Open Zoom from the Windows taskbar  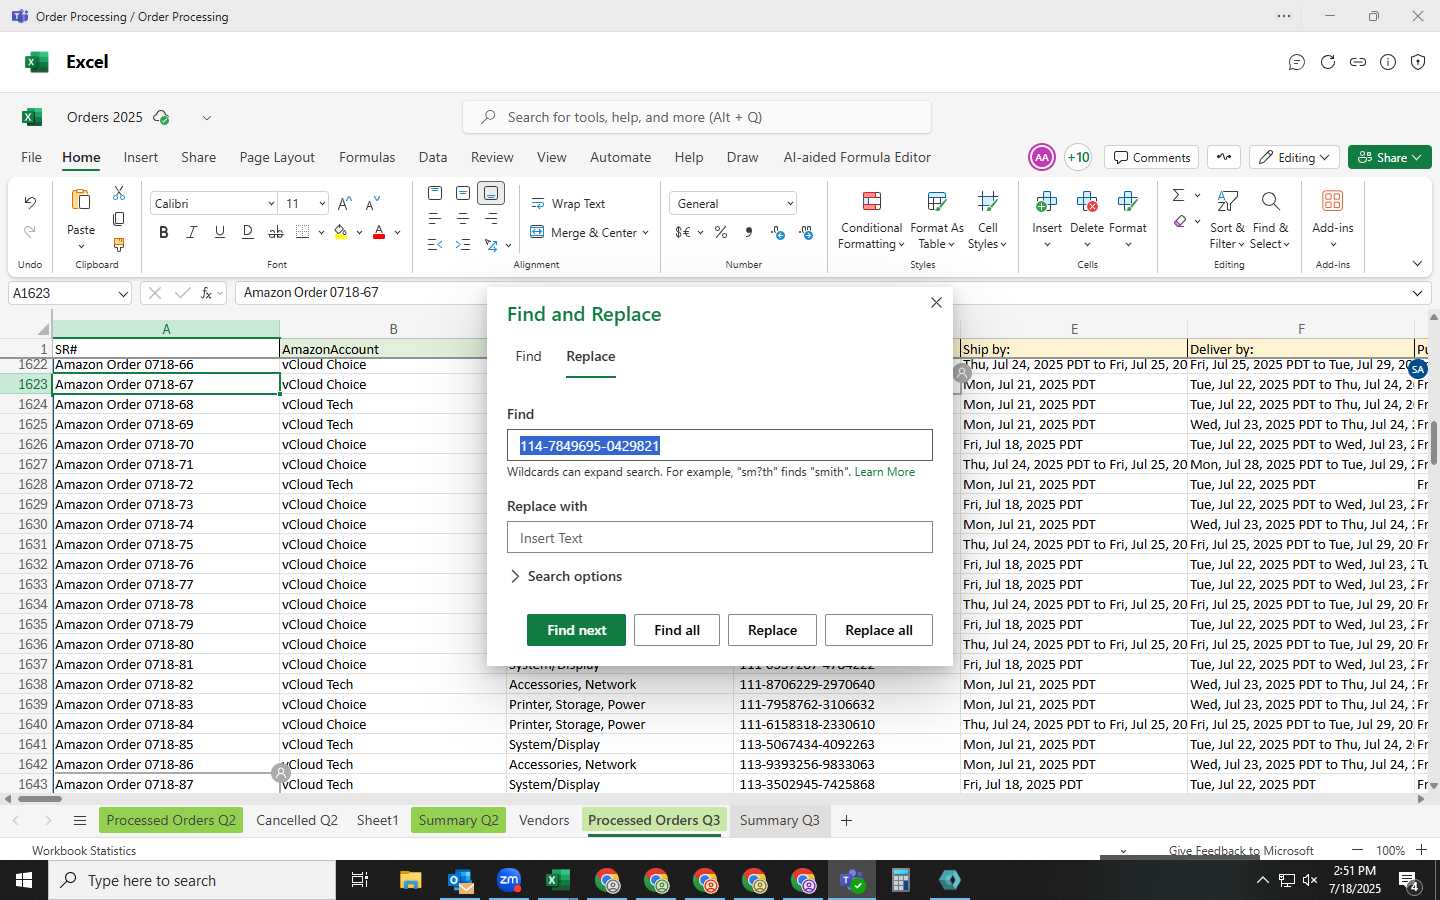[x=509, y=880]
